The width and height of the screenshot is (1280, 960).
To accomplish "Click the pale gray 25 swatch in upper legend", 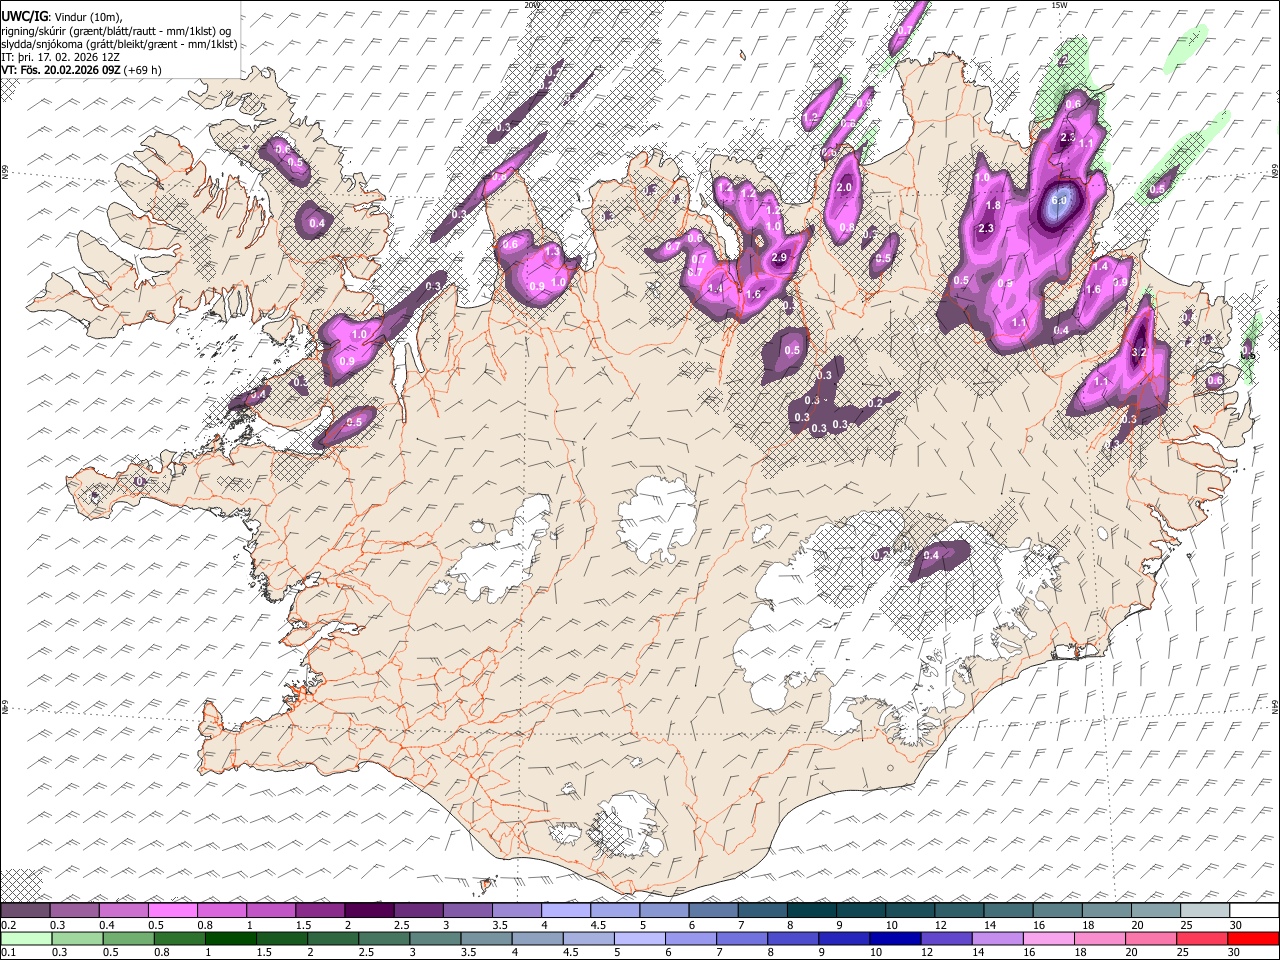I will [x=1205, y=911].
